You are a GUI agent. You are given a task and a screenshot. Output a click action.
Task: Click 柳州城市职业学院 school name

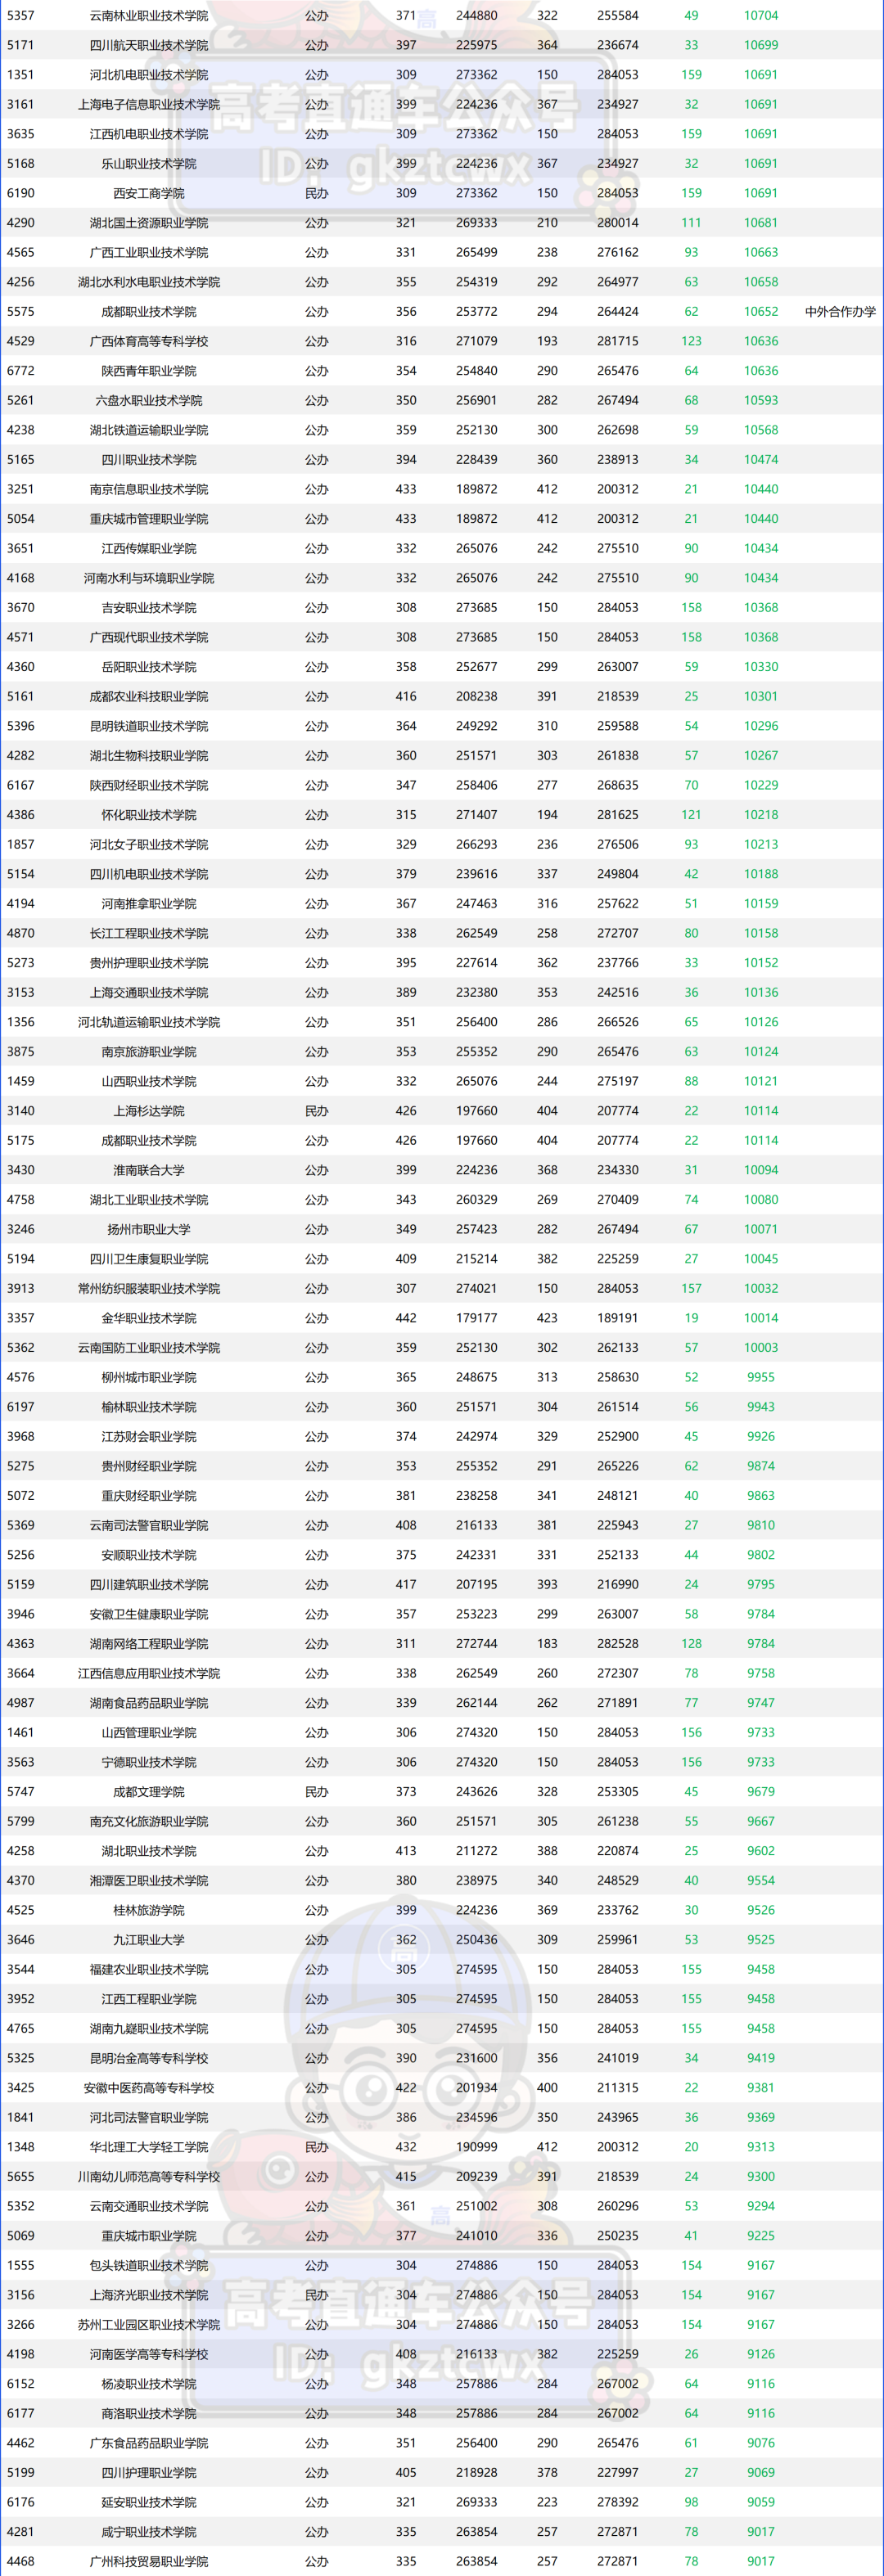(149, 1377)
